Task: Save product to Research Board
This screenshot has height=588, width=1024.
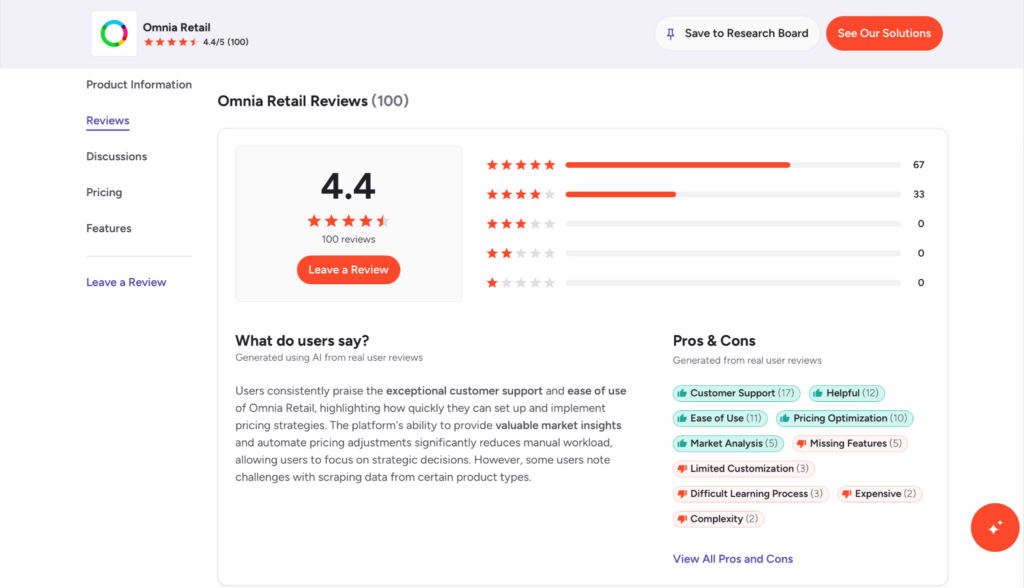Action: click(737, 33)
